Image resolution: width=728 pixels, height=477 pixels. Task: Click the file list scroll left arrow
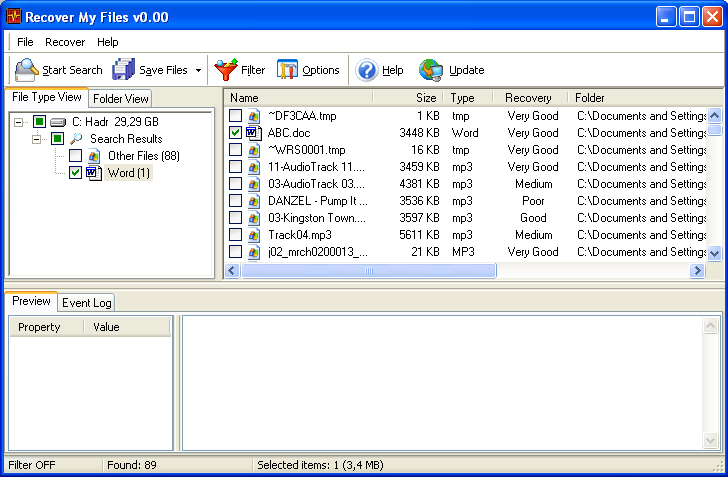pyautogui.click(x=233, y=270)
